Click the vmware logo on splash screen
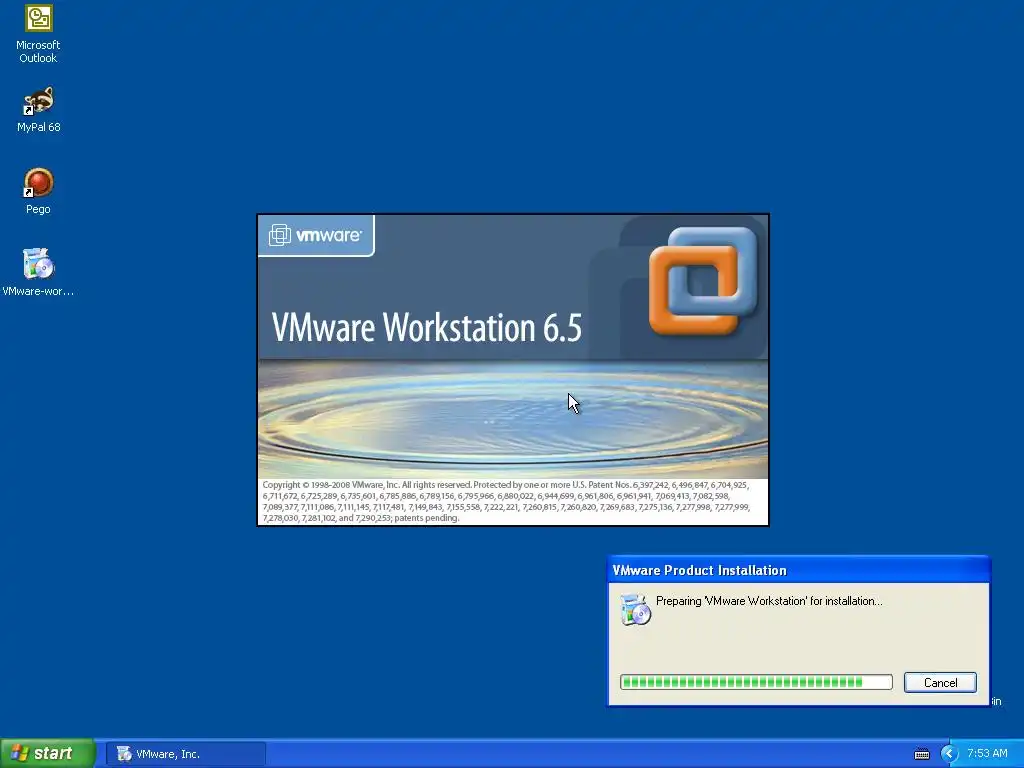The height and width of the screenshot is (768, 1024). (315, 235)
